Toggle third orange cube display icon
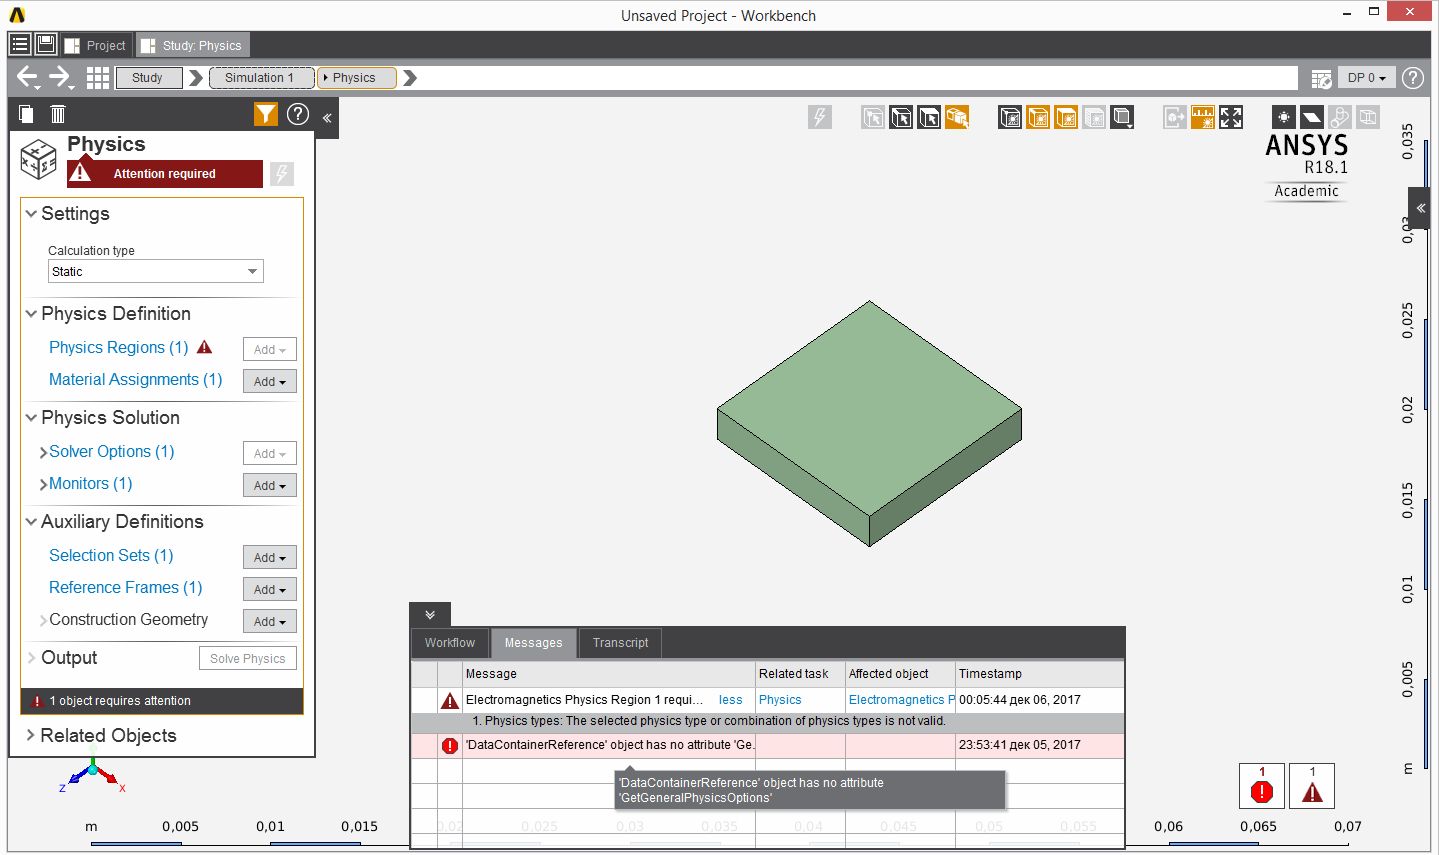Image resolution: width=1439 pixels, height=855 pixels. click(x=1066, y=118)
